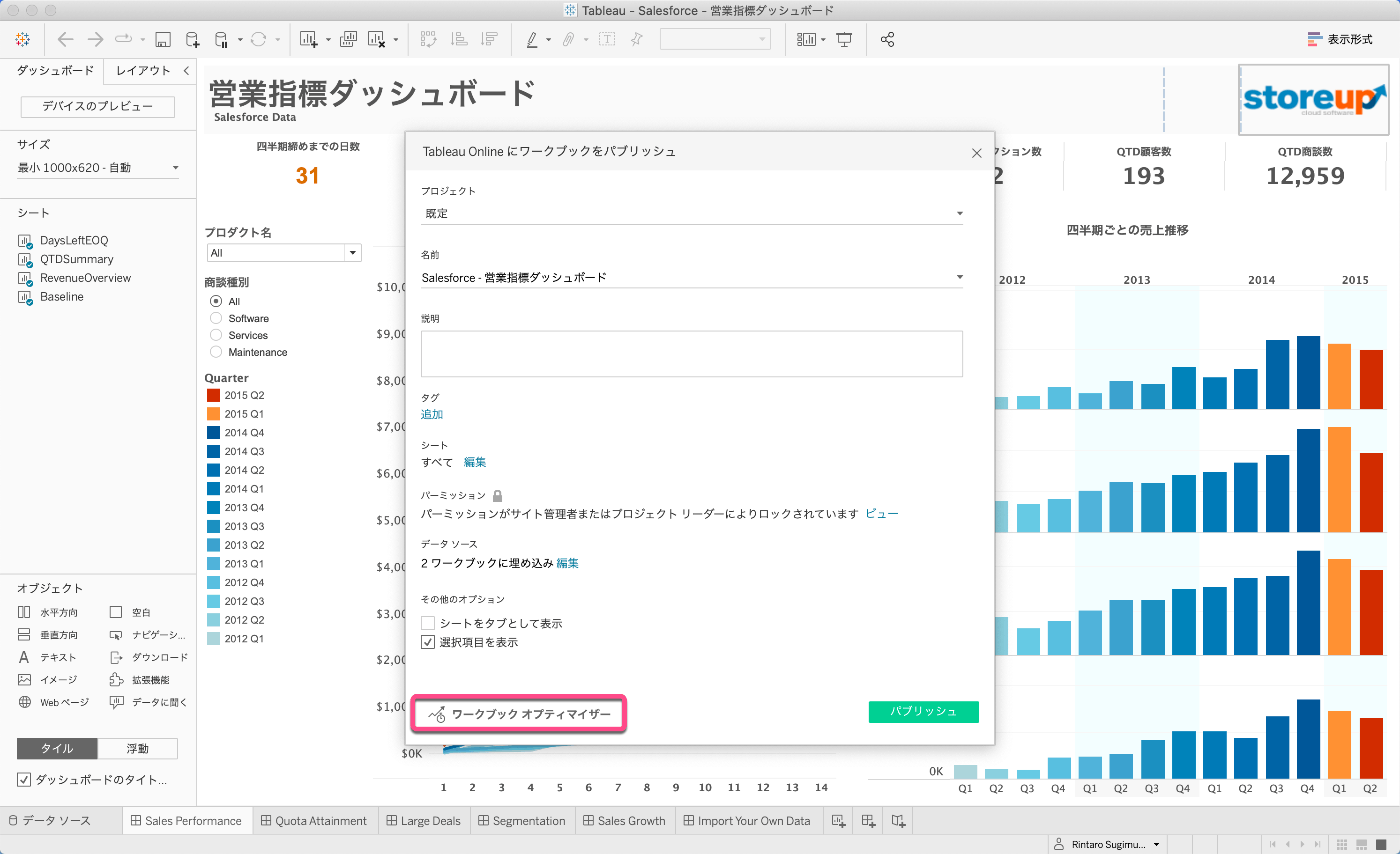The width and height of the screenshot is (1400, 854).
Task: Click the new worksheet tab icon at bottom
Action: 837,821
